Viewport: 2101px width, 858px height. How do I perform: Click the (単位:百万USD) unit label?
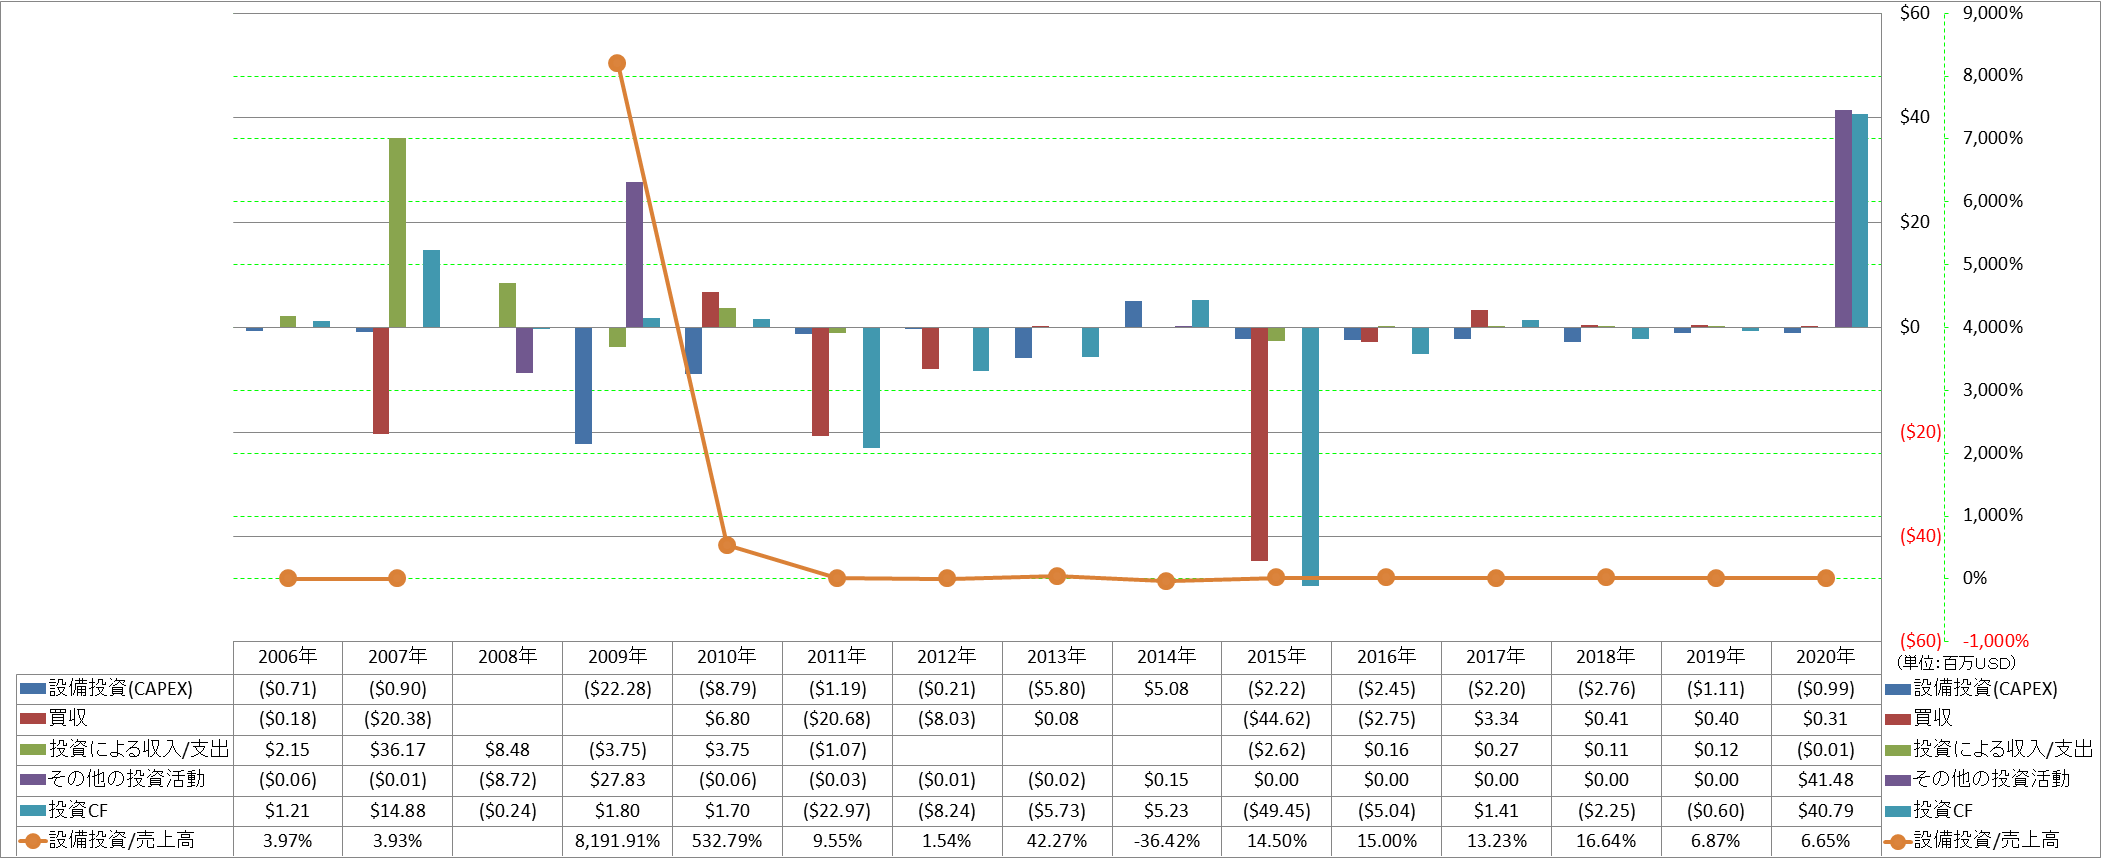tap(1956, 663)
